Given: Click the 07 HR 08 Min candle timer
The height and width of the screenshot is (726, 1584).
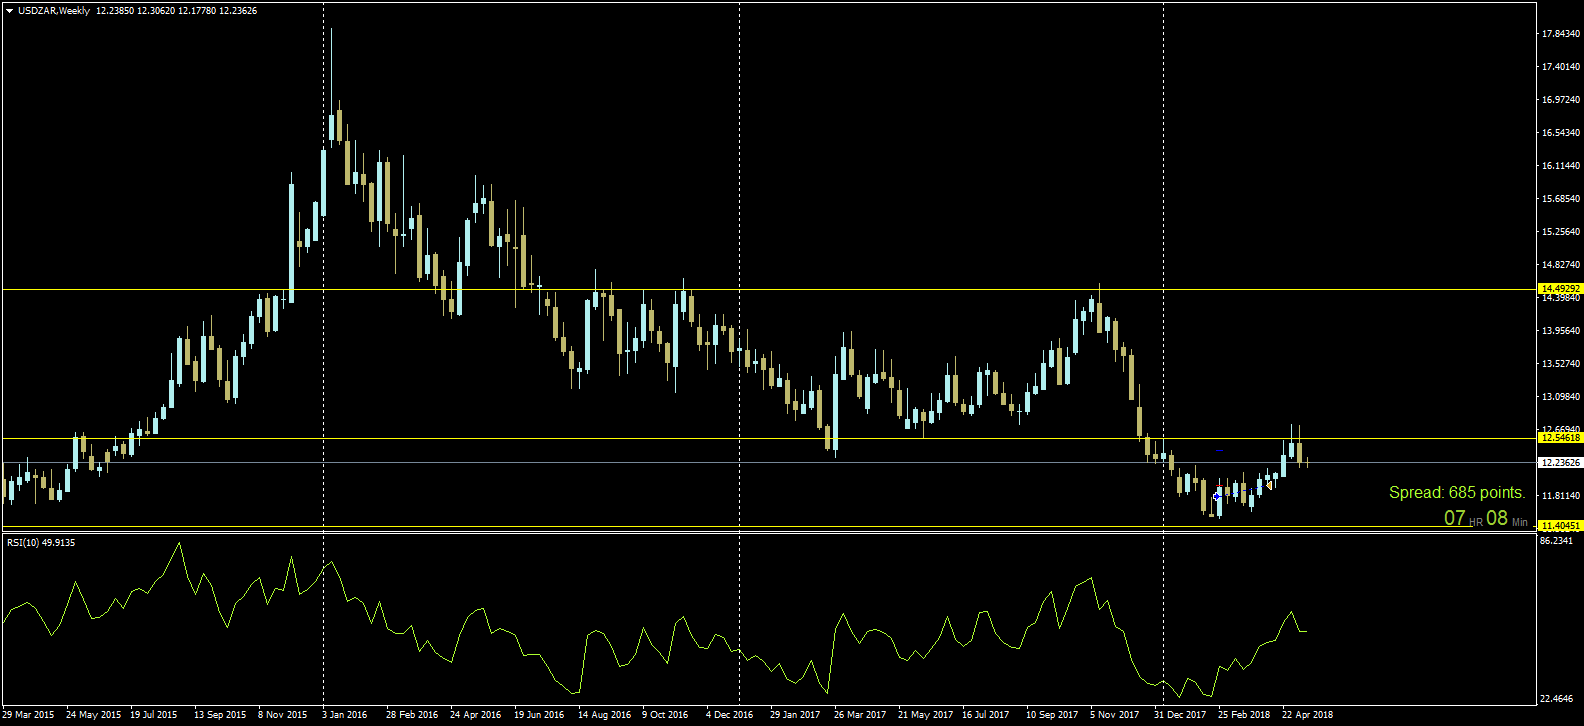Looking at the screenshot, I should pos(1486,518).
